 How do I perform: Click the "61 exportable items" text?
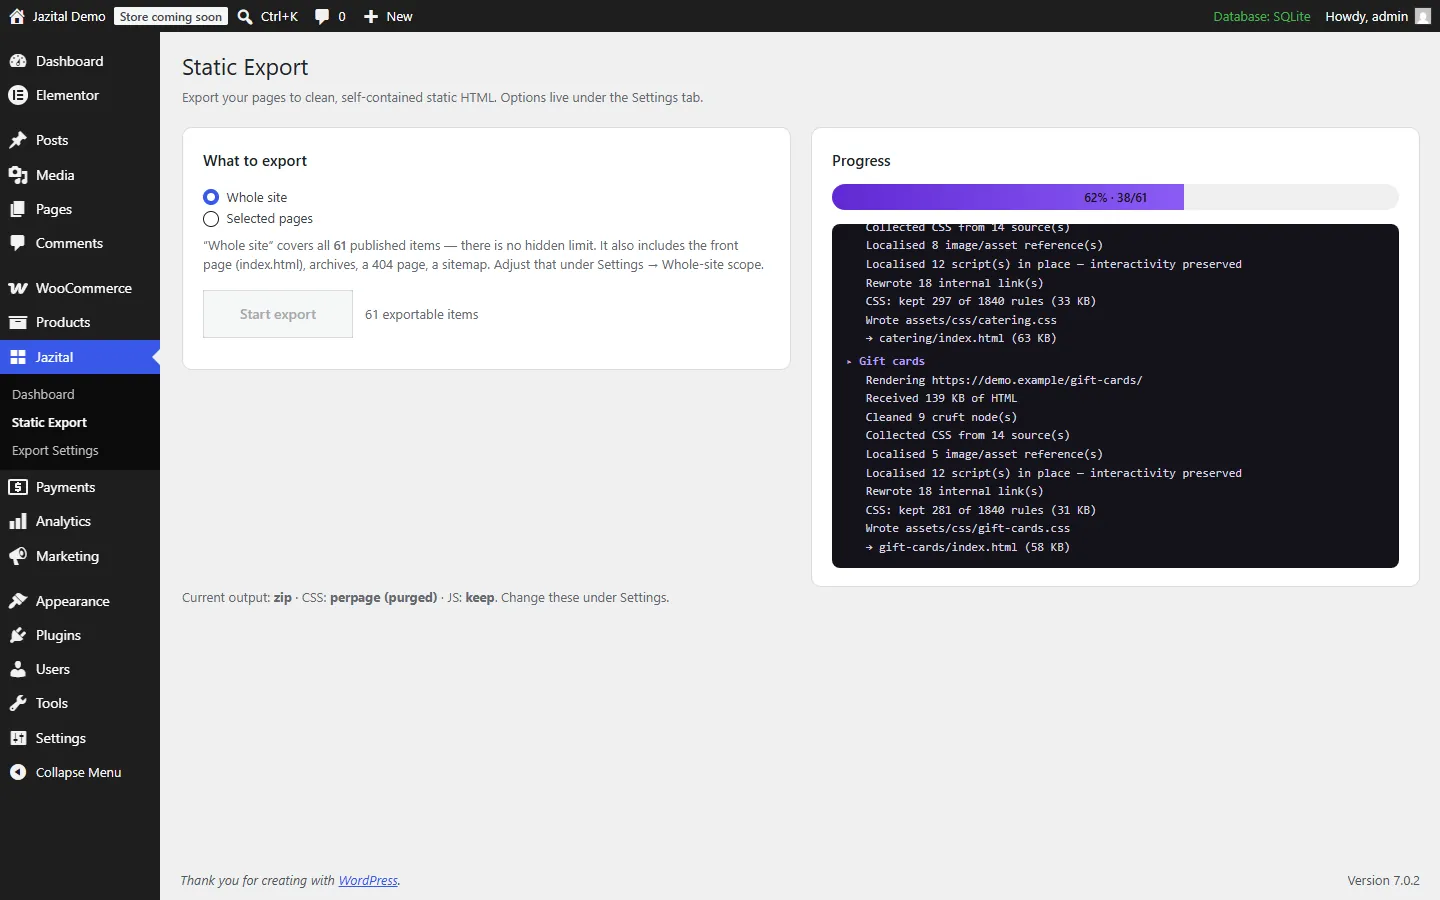(x=422, y=314)
